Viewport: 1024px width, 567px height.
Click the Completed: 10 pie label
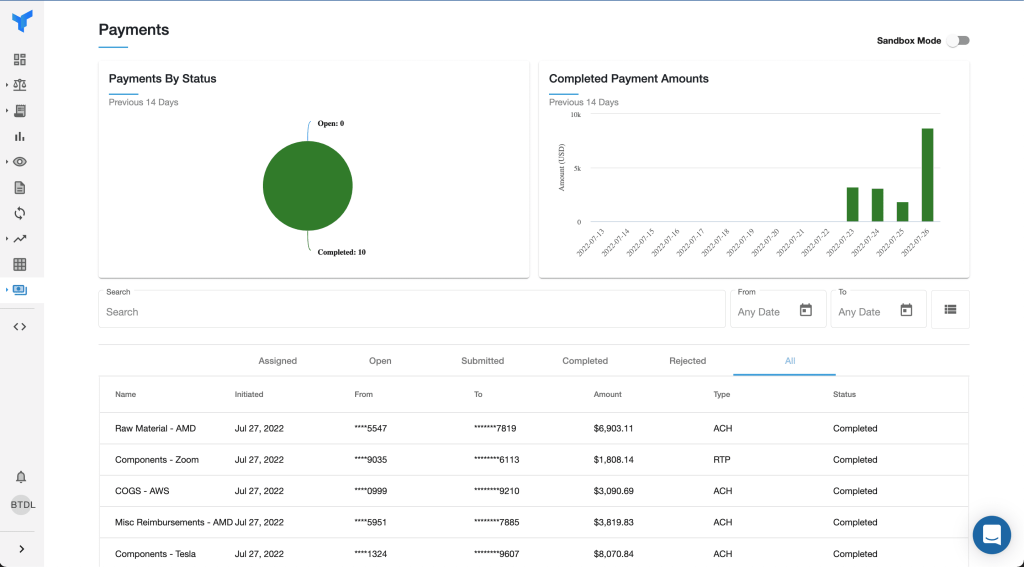342,252
